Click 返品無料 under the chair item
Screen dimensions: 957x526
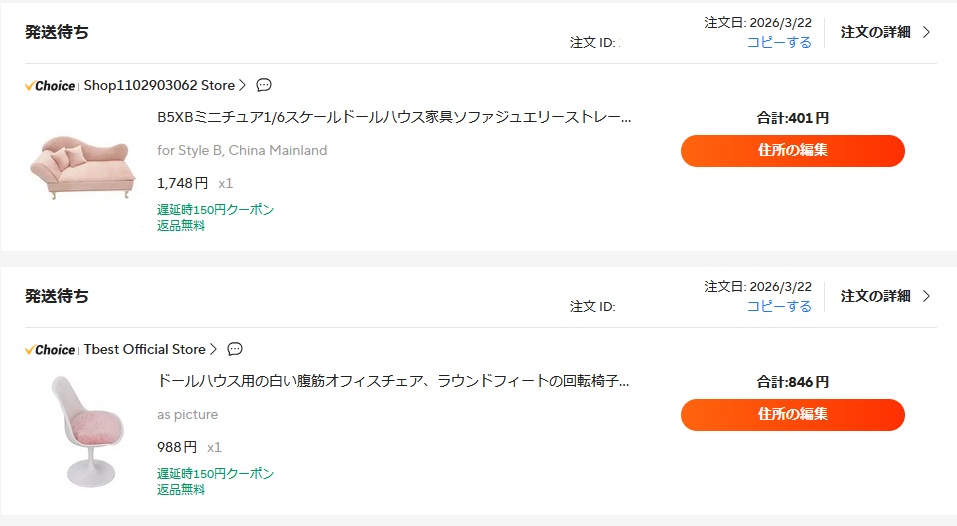181,490
